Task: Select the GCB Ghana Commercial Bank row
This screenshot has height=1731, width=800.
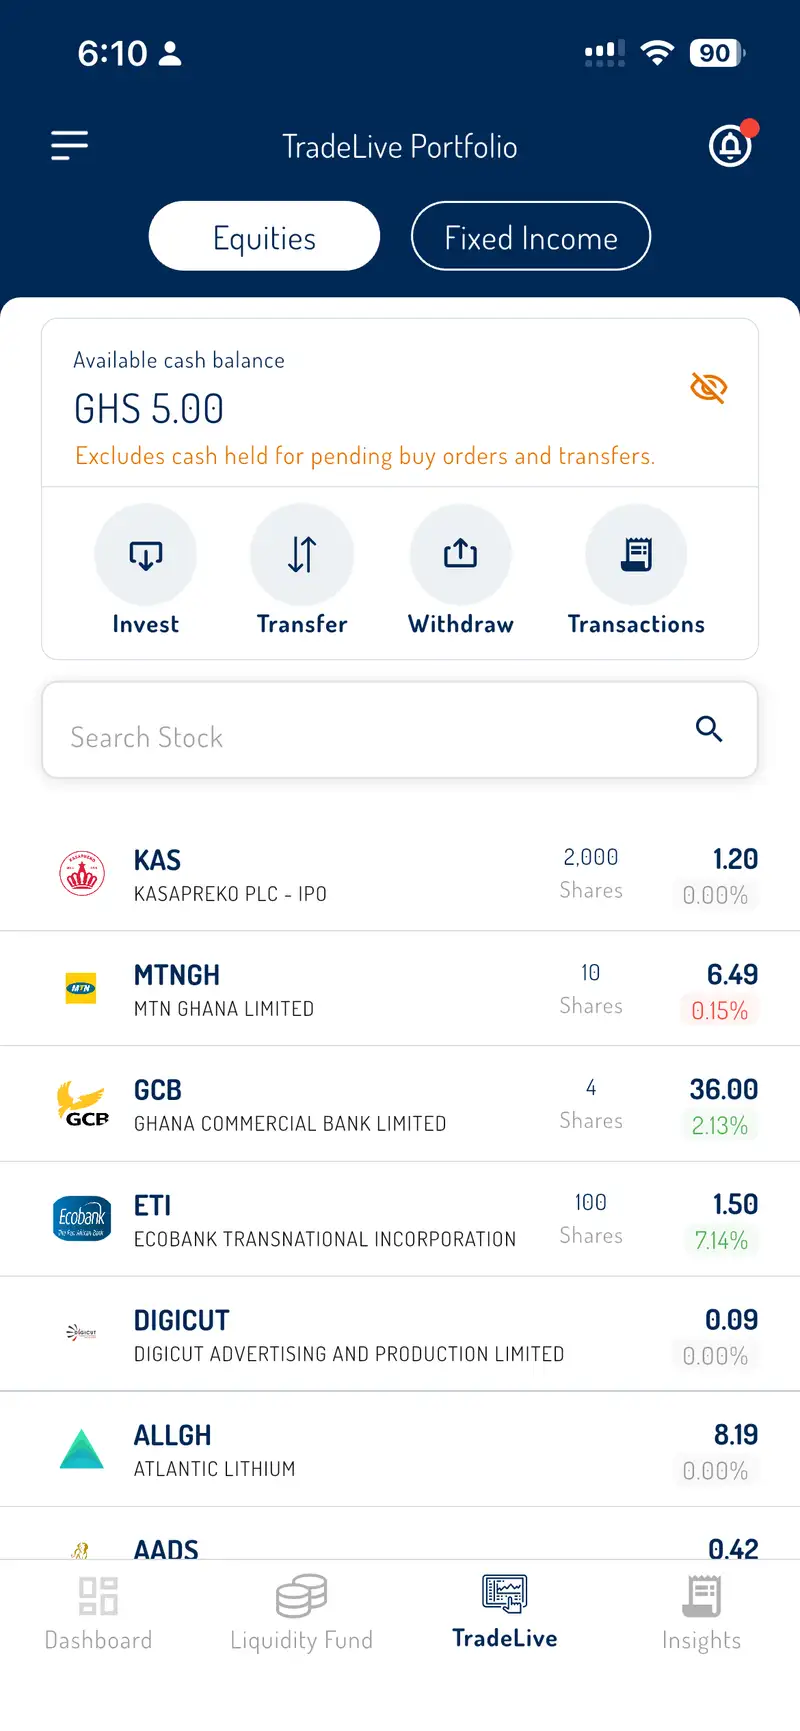Action: 400,1104
